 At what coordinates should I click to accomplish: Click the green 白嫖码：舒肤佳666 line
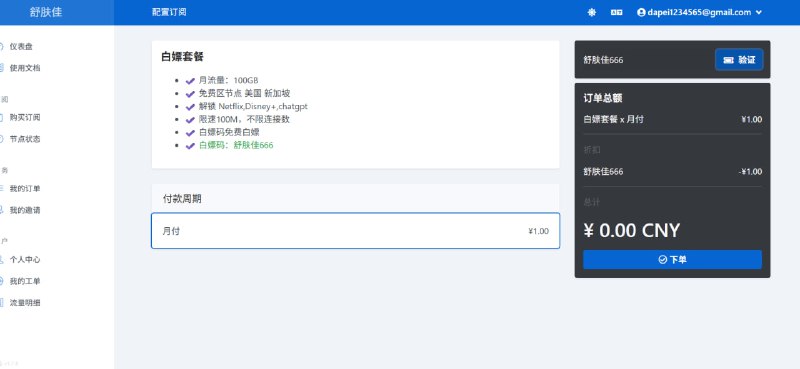click(236, 145)
